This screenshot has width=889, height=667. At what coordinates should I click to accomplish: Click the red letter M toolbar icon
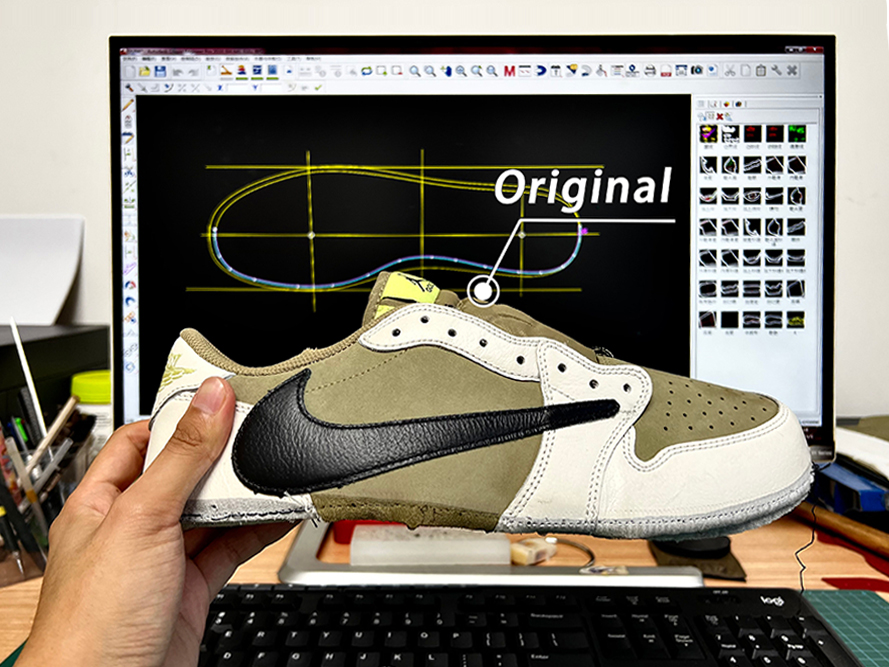509,71
